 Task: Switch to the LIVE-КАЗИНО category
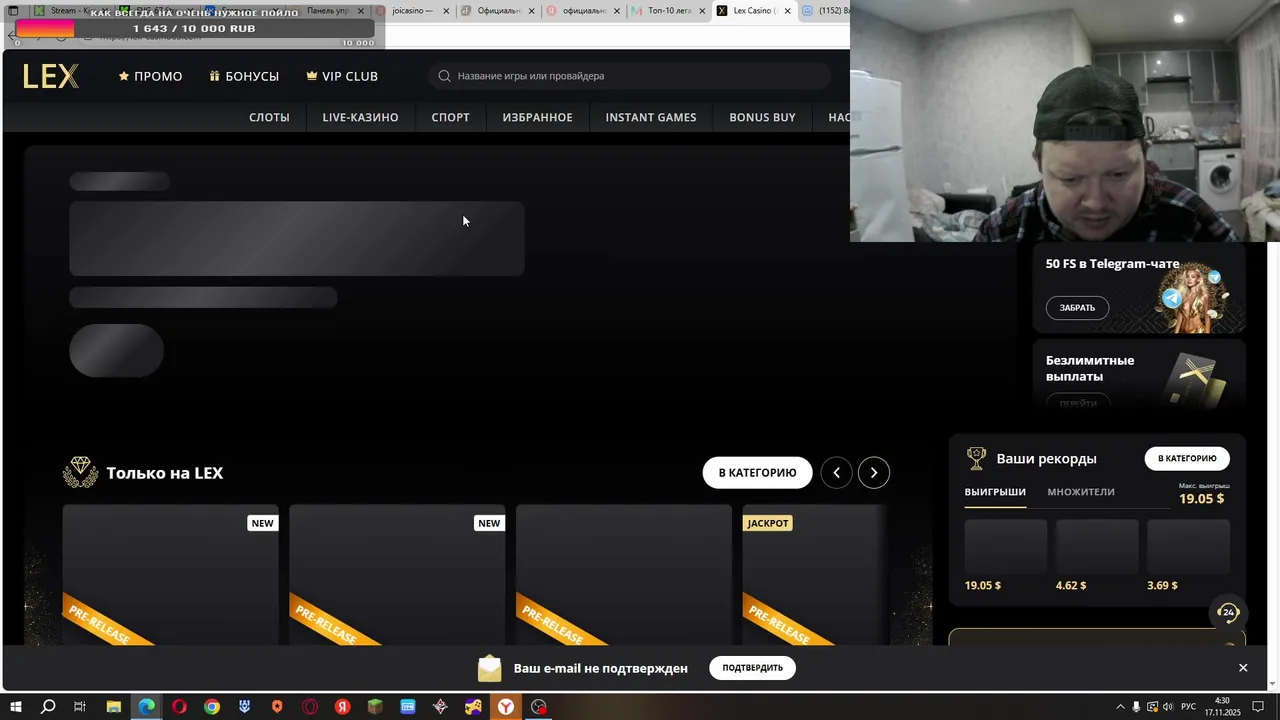point(360,117)
